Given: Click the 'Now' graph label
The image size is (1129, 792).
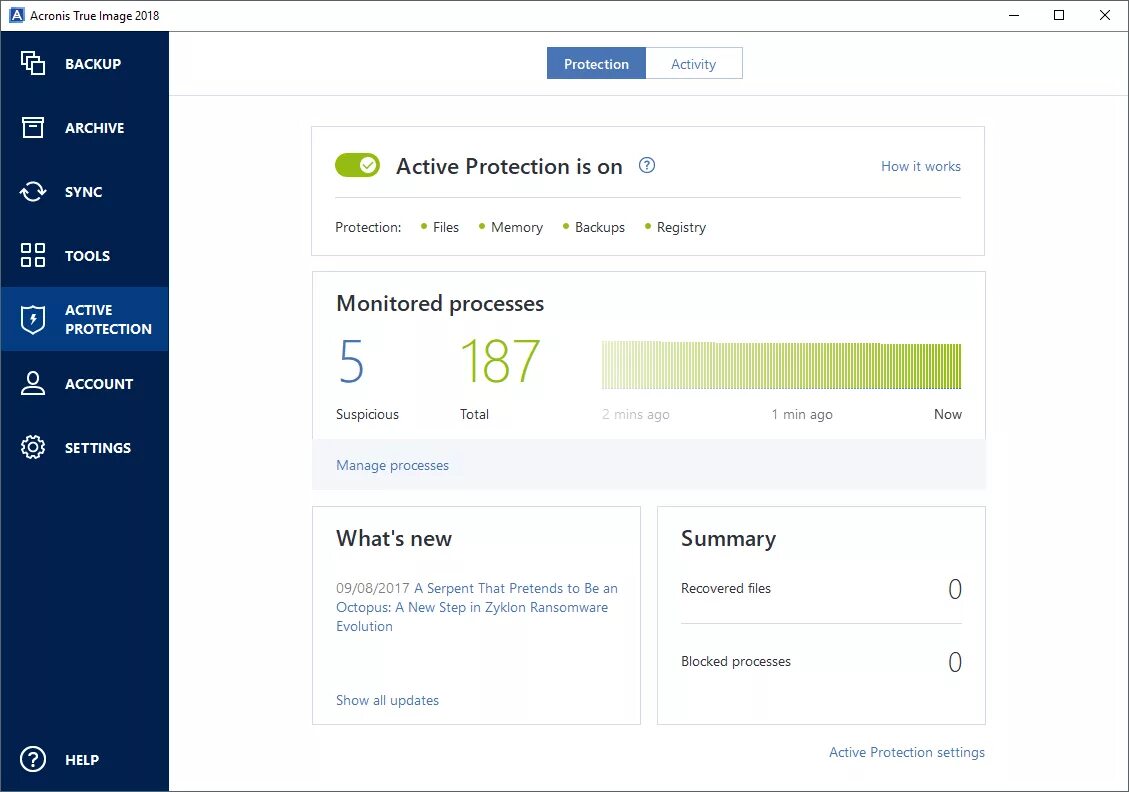Looking at the screenshot, I should point(948,414).
